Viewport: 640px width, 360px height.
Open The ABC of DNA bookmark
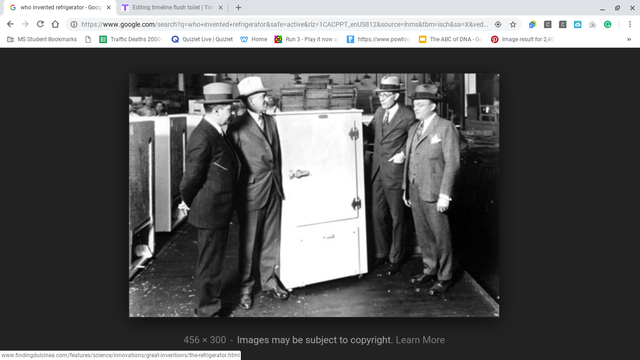coord(451,39)
